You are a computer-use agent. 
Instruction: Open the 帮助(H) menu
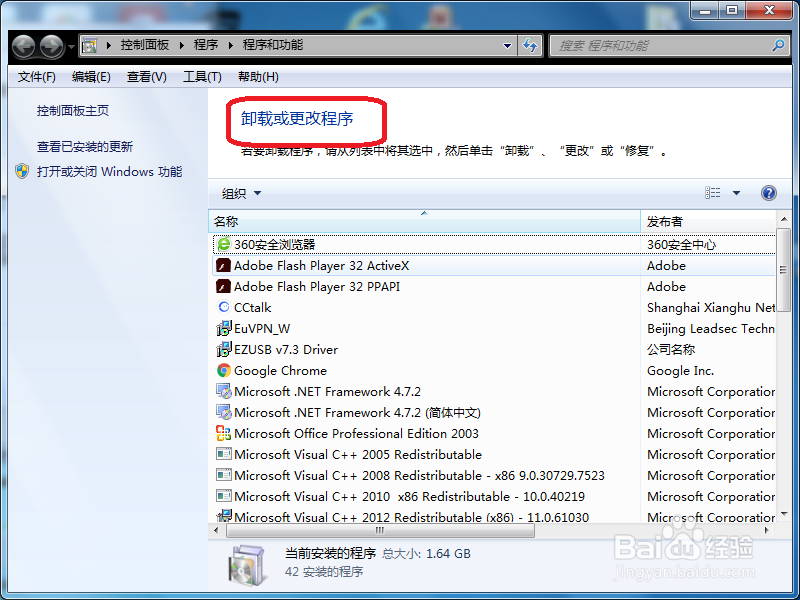258,77
